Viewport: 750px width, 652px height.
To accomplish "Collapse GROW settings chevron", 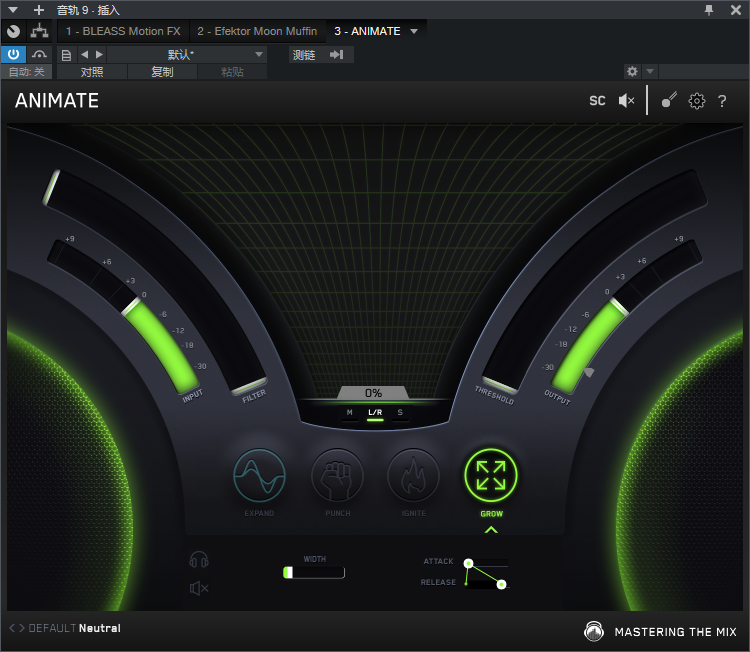I will click(x=491, y=530).
